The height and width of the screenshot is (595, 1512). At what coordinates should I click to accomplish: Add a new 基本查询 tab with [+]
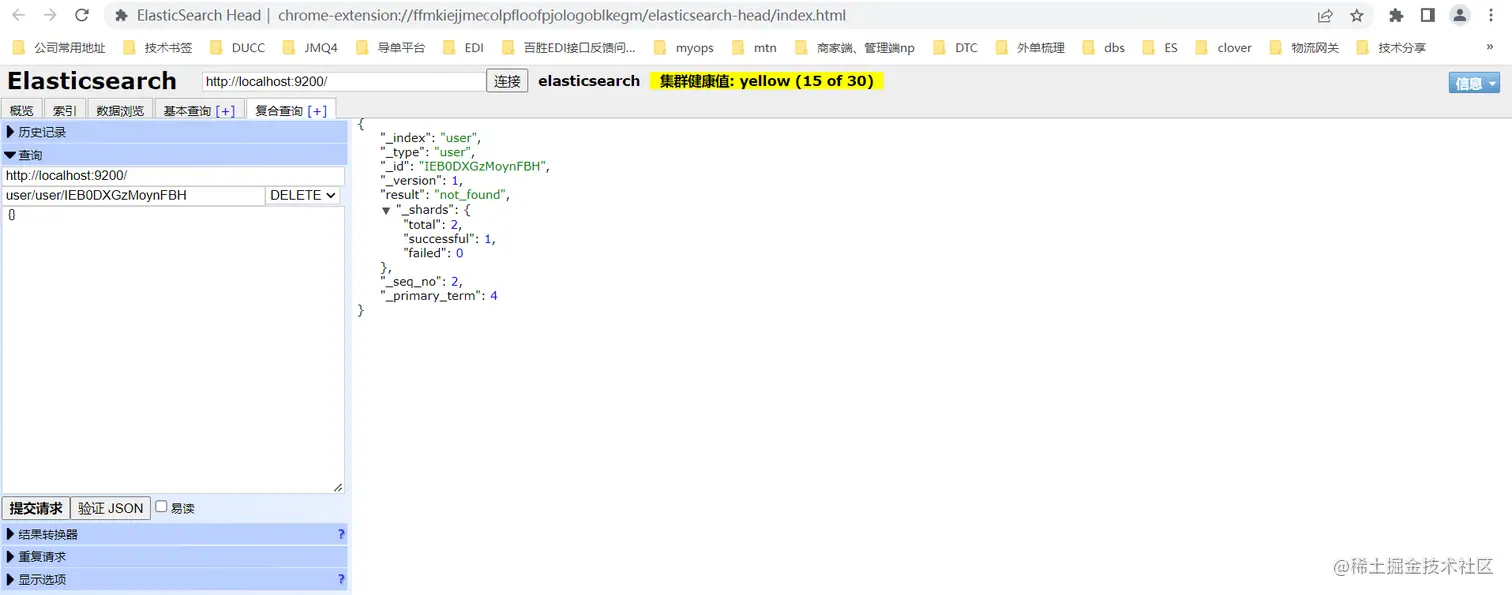225,111
